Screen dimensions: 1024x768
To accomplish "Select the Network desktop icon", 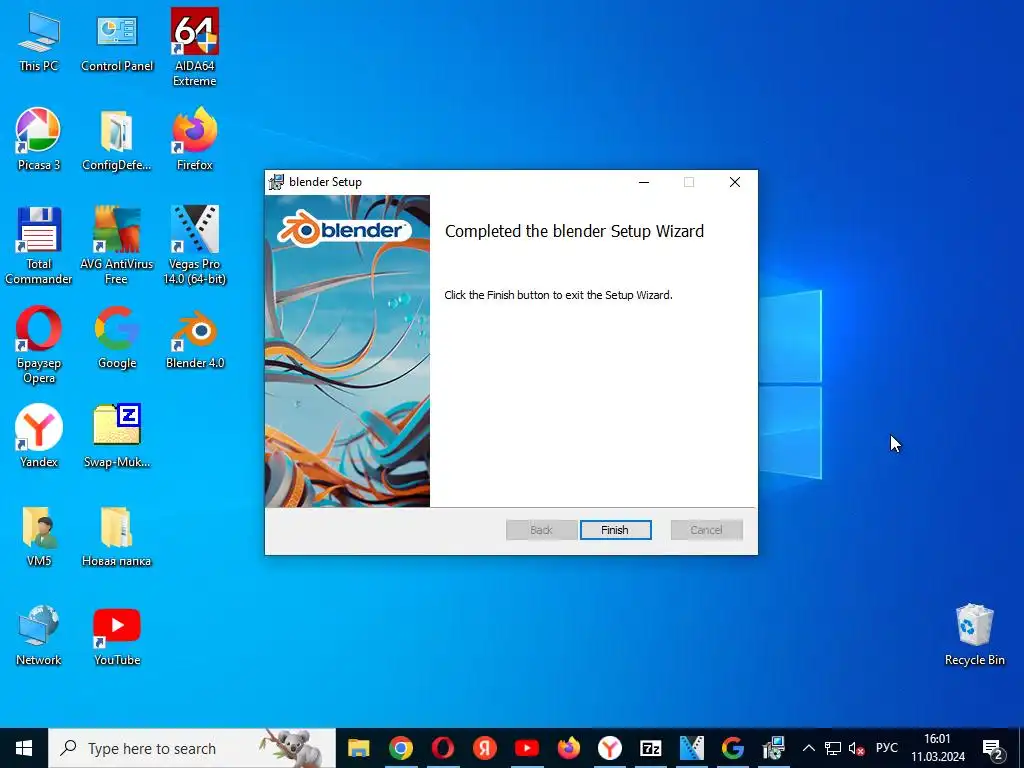I will point(39,635).
